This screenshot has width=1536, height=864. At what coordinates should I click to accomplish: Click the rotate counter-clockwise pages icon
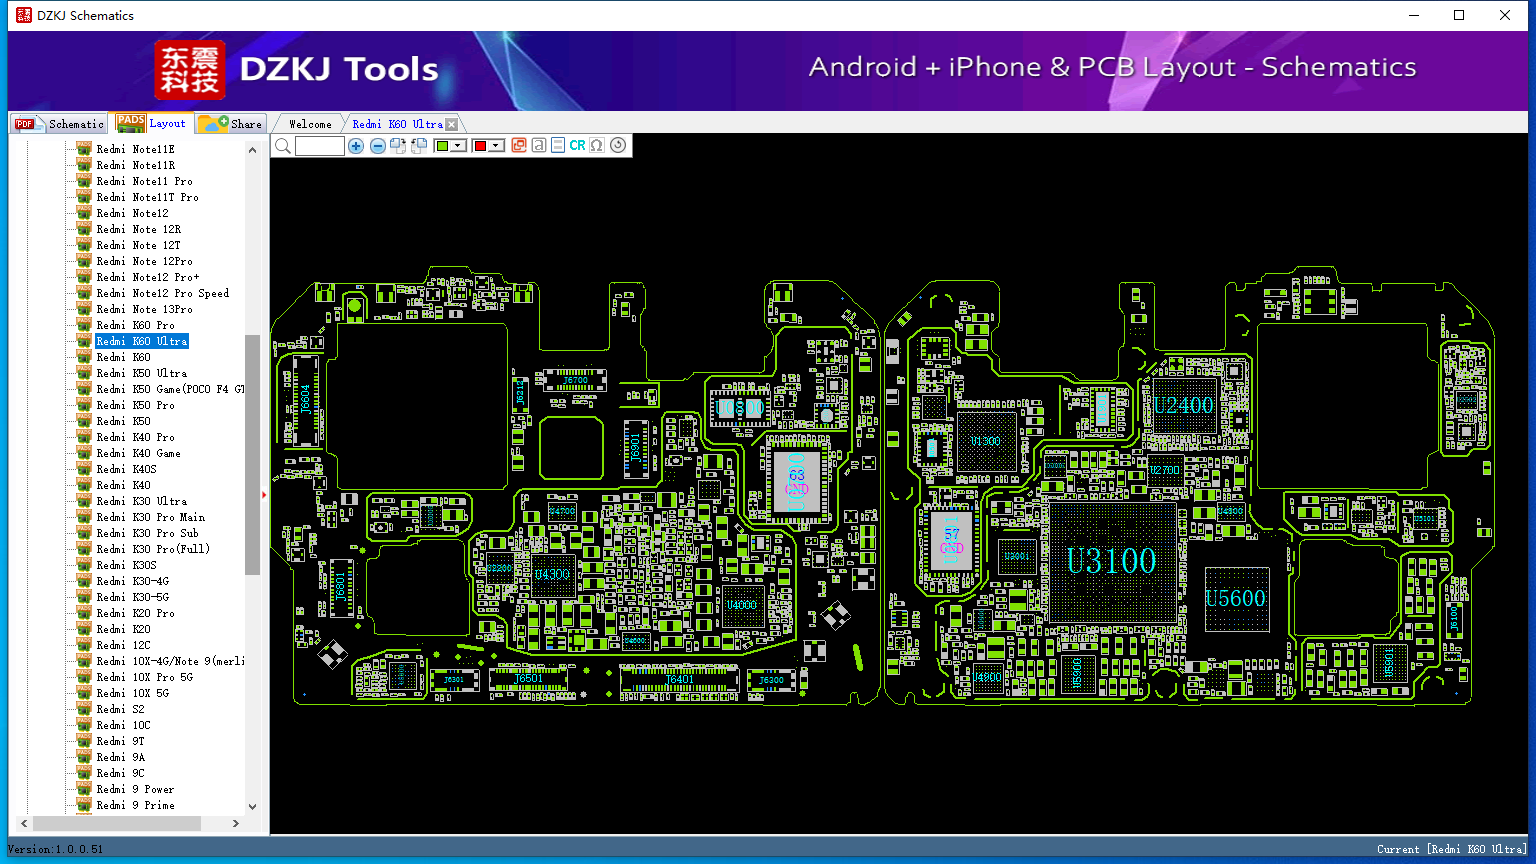419,146
